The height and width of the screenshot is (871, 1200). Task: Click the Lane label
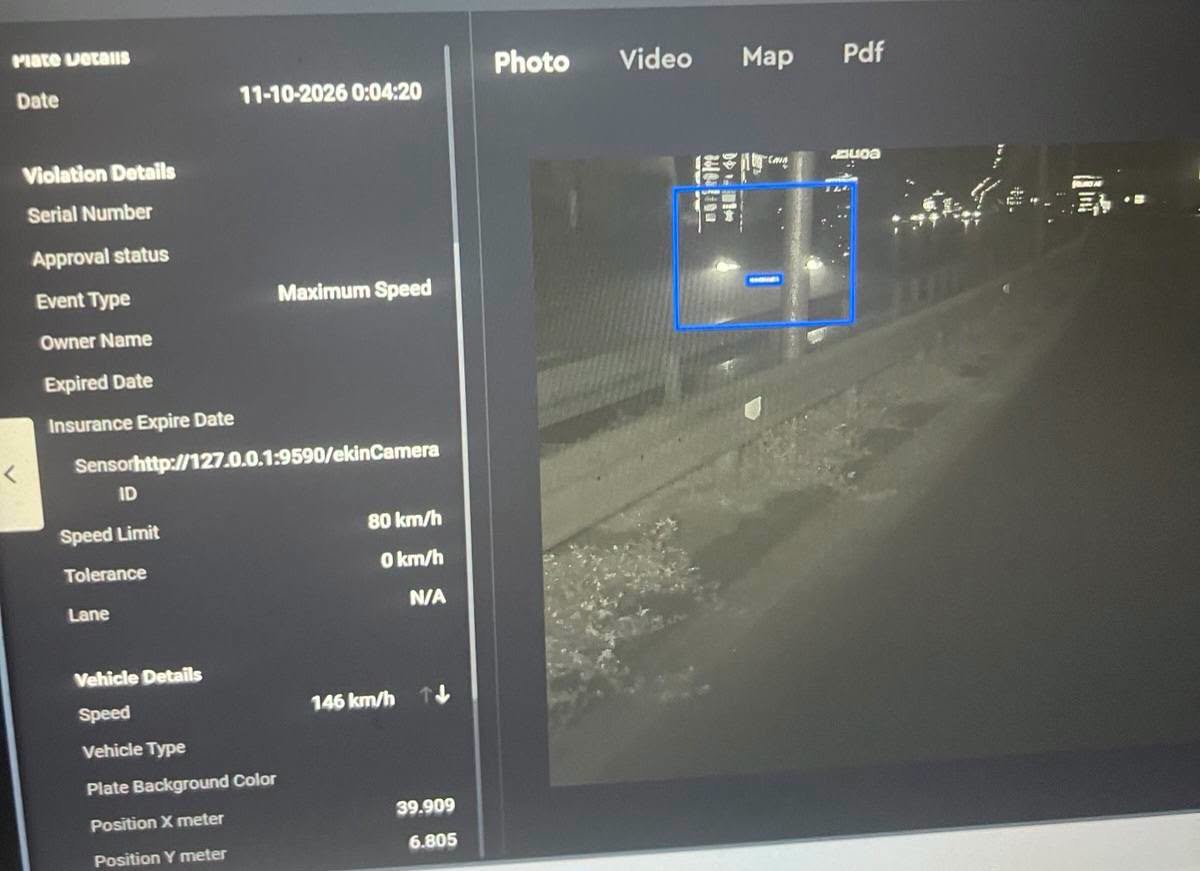pos(88,615)
